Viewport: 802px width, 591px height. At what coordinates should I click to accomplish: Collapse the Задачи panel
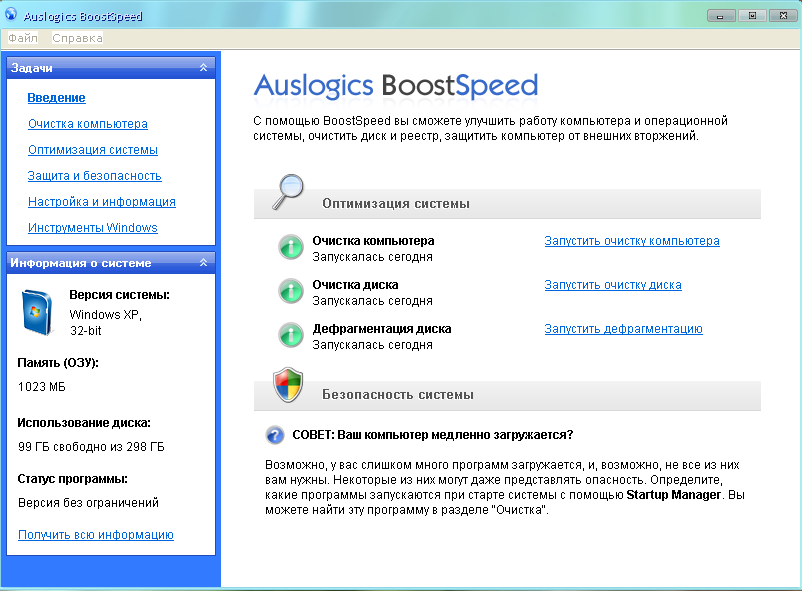[203, 68]
